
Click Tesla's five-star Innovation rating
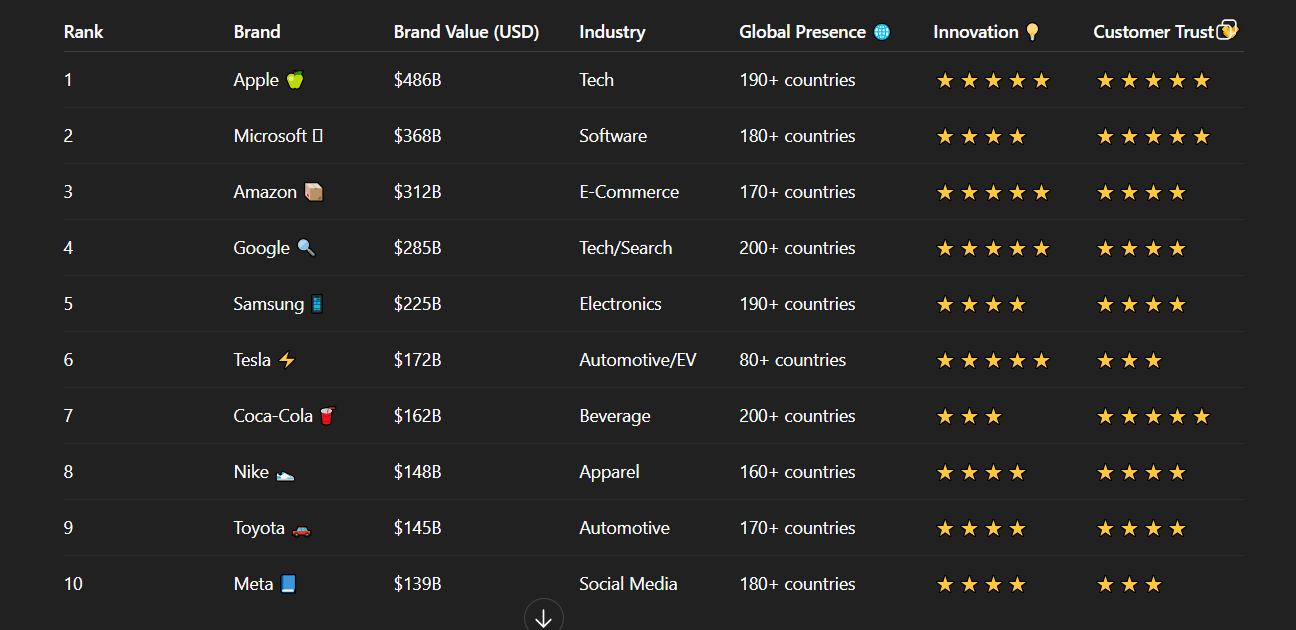(993, 360)
